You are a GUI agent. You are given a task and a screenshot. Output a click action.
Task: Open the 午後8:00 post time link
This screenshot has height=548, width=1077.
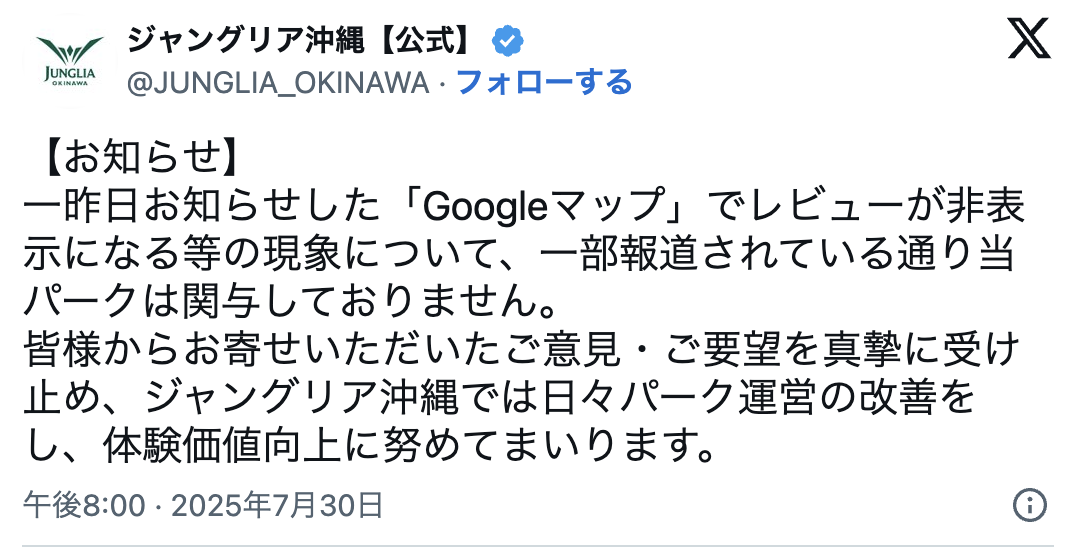[x=84, y=505]
